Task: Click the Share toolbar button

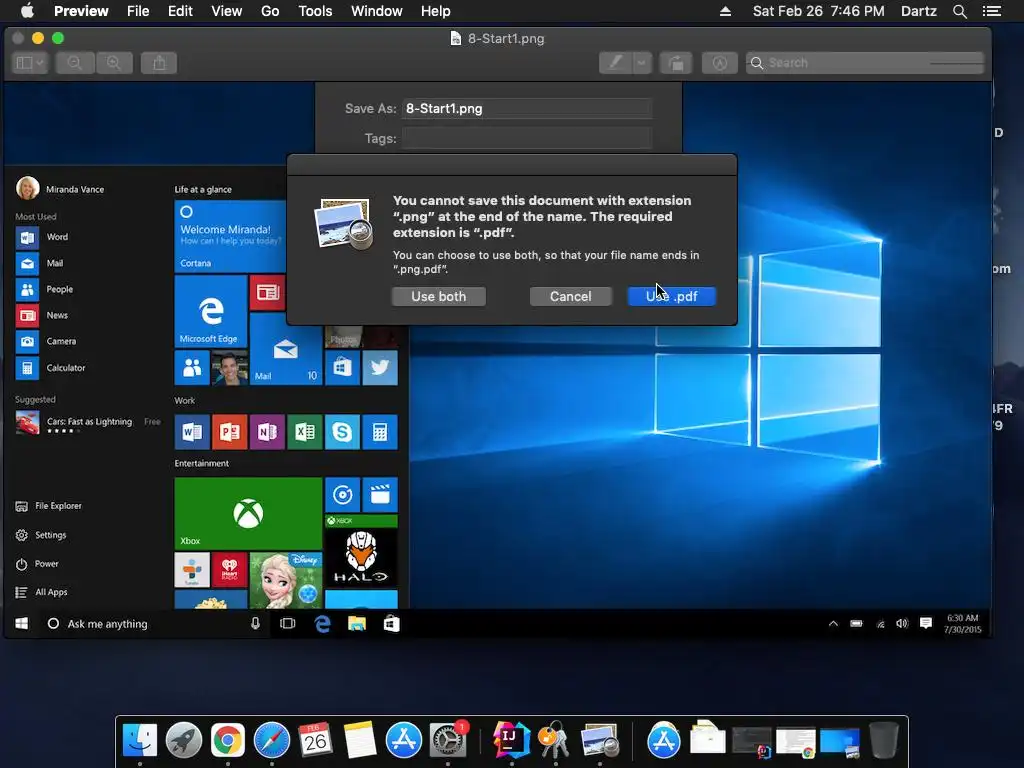Action: click(x=159, y=63)
